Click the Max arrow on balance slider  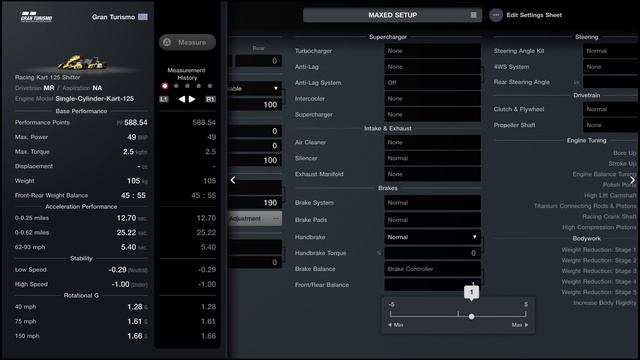(520, 325)
